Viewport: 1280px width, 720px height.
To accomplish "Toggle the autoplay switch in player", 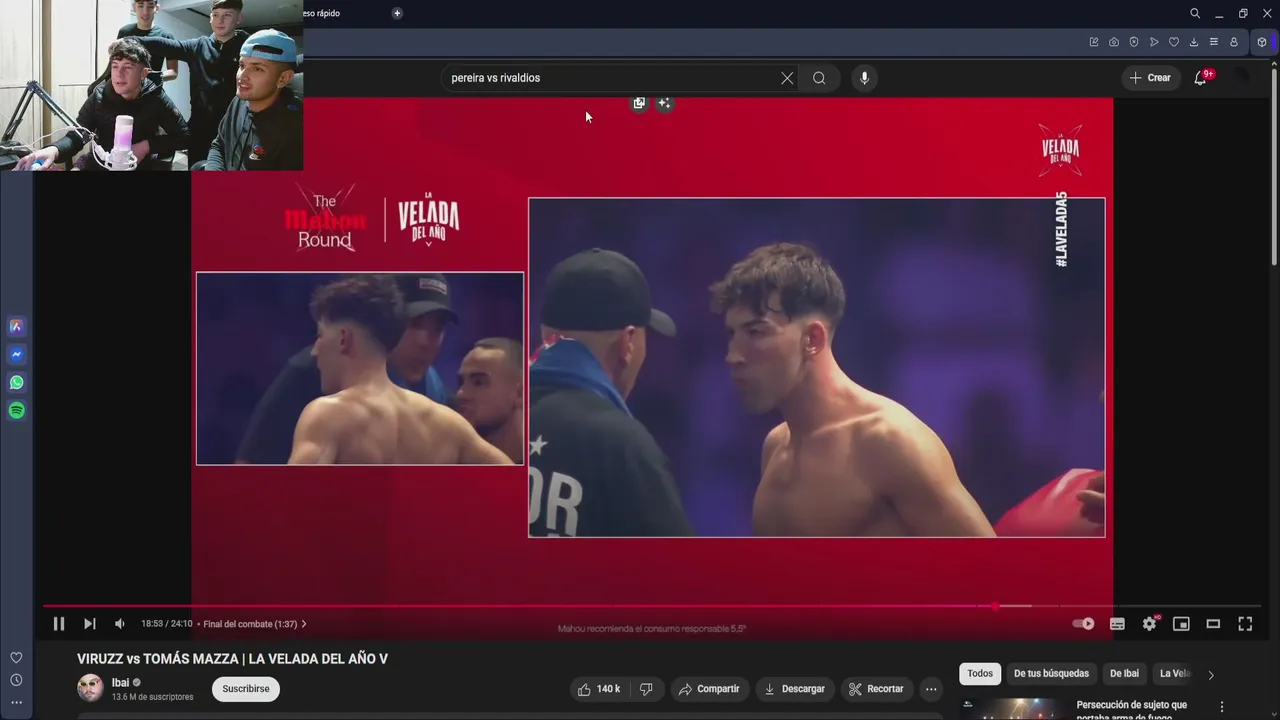I will click(x=1083, y=624).
